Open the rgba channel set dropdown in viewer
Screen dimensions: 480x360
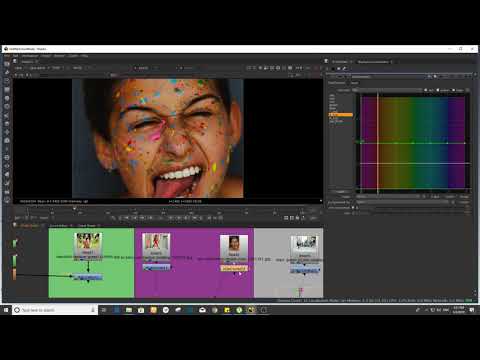[19, 68]
